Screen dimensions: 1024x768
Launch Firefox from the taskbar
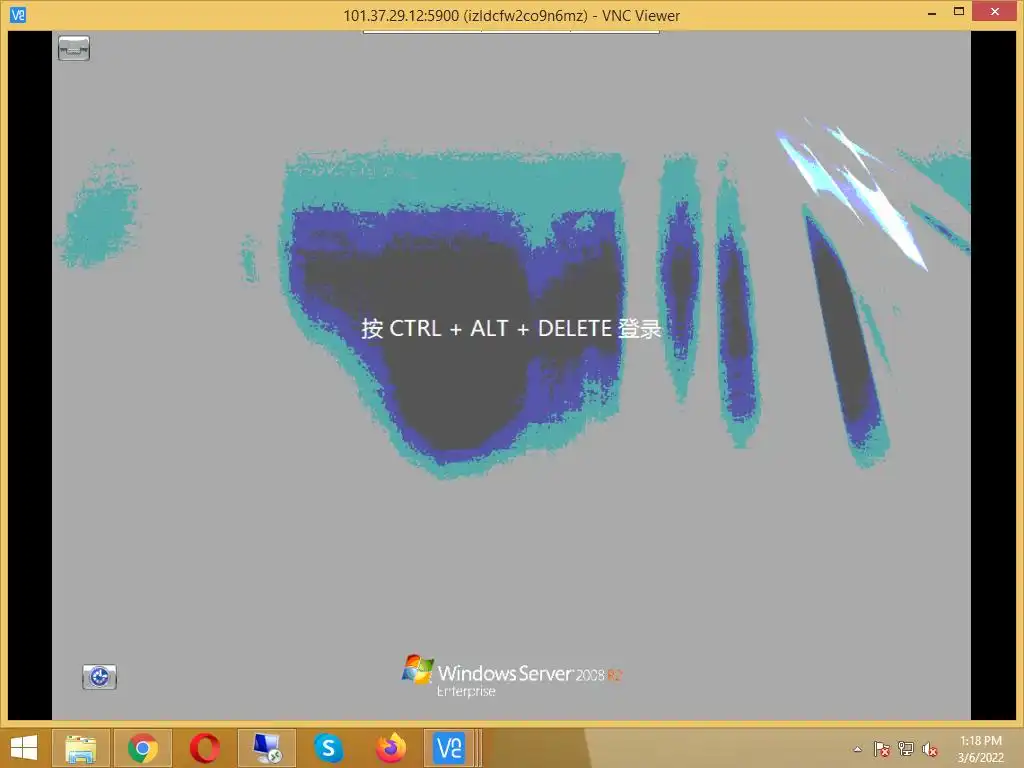click(391, 748)
